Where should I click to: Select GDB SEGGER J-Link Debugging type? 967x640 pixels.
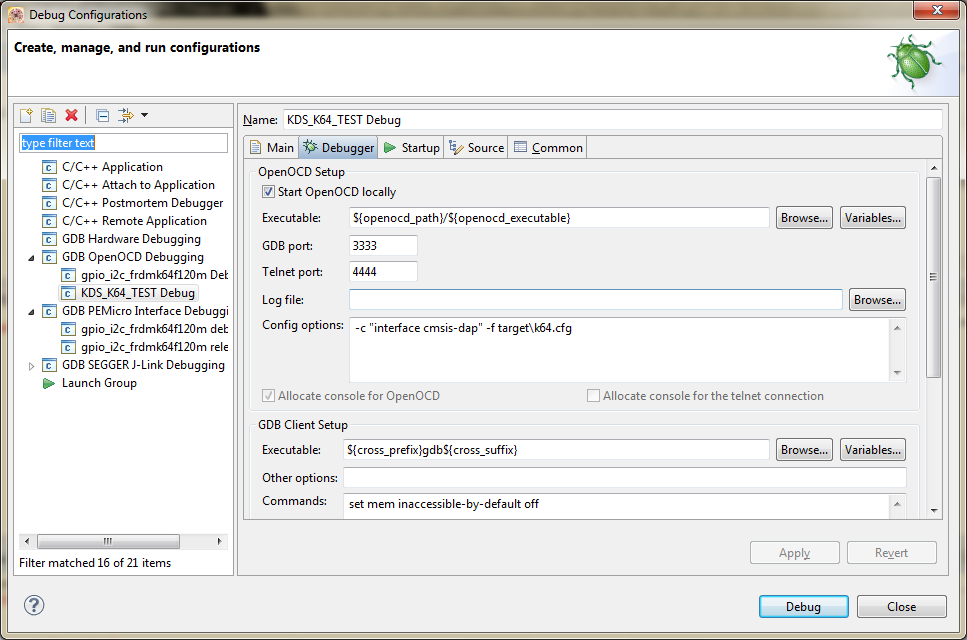pyautogui.click(x=143, y=364)
